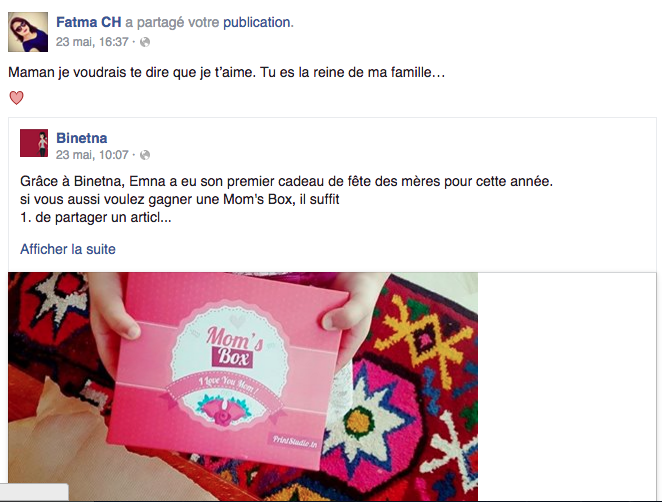
Task: Click the Fatma CH name link
Action: [89, 22]
